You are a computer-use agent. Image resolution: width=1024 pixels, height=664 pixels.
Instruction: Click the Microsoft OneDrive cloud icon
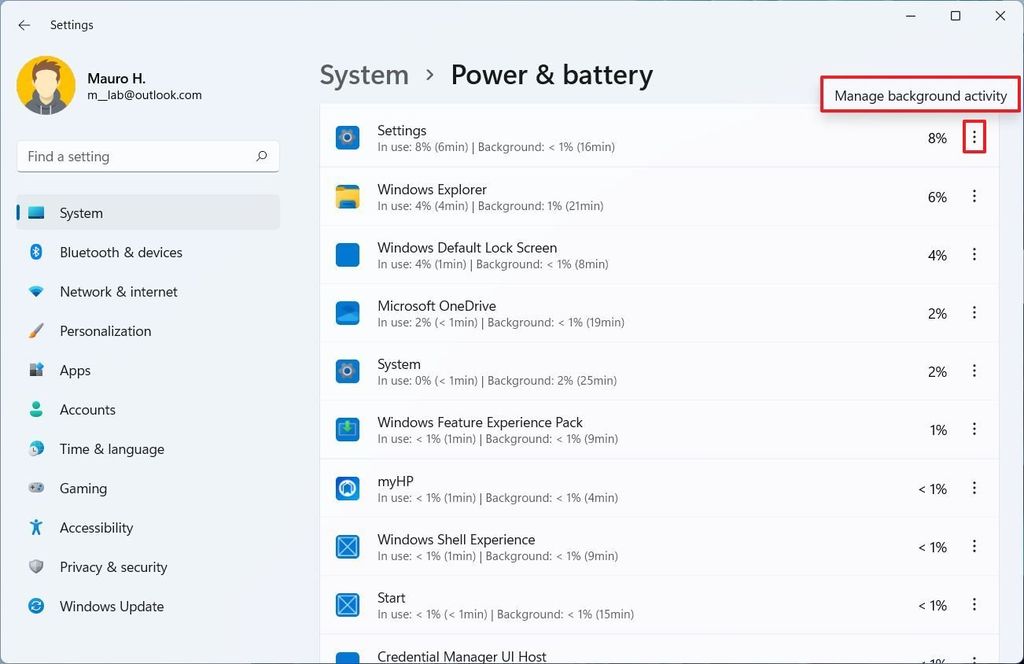pos(347,313)
